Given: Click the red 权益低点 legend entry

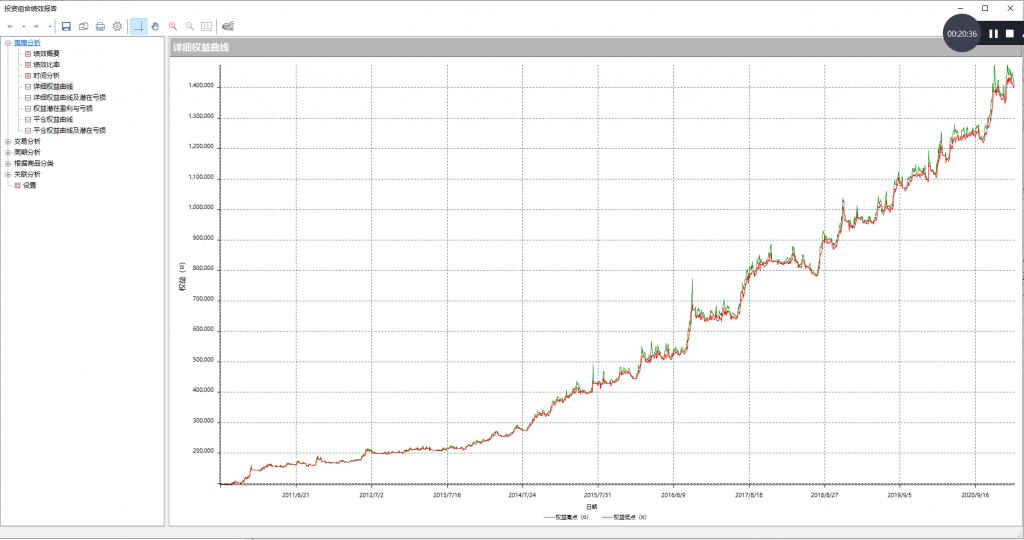Looking at the screenshot, I should (x=624, y=517).
